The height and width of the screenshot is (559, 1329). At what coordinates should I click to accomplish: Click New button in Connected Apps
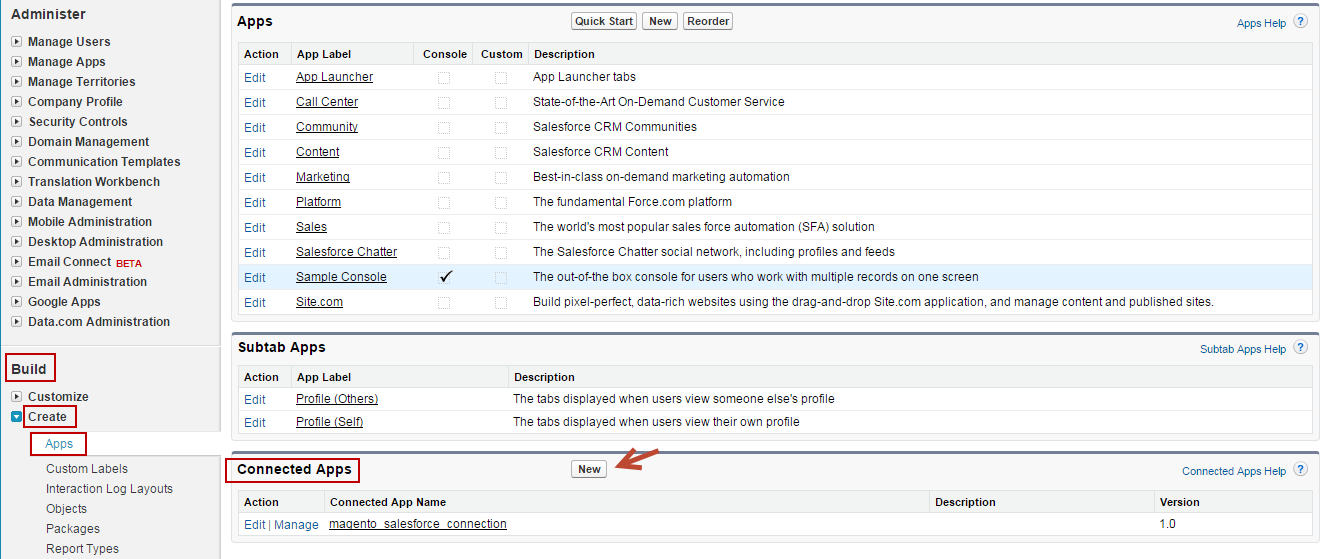589,469
